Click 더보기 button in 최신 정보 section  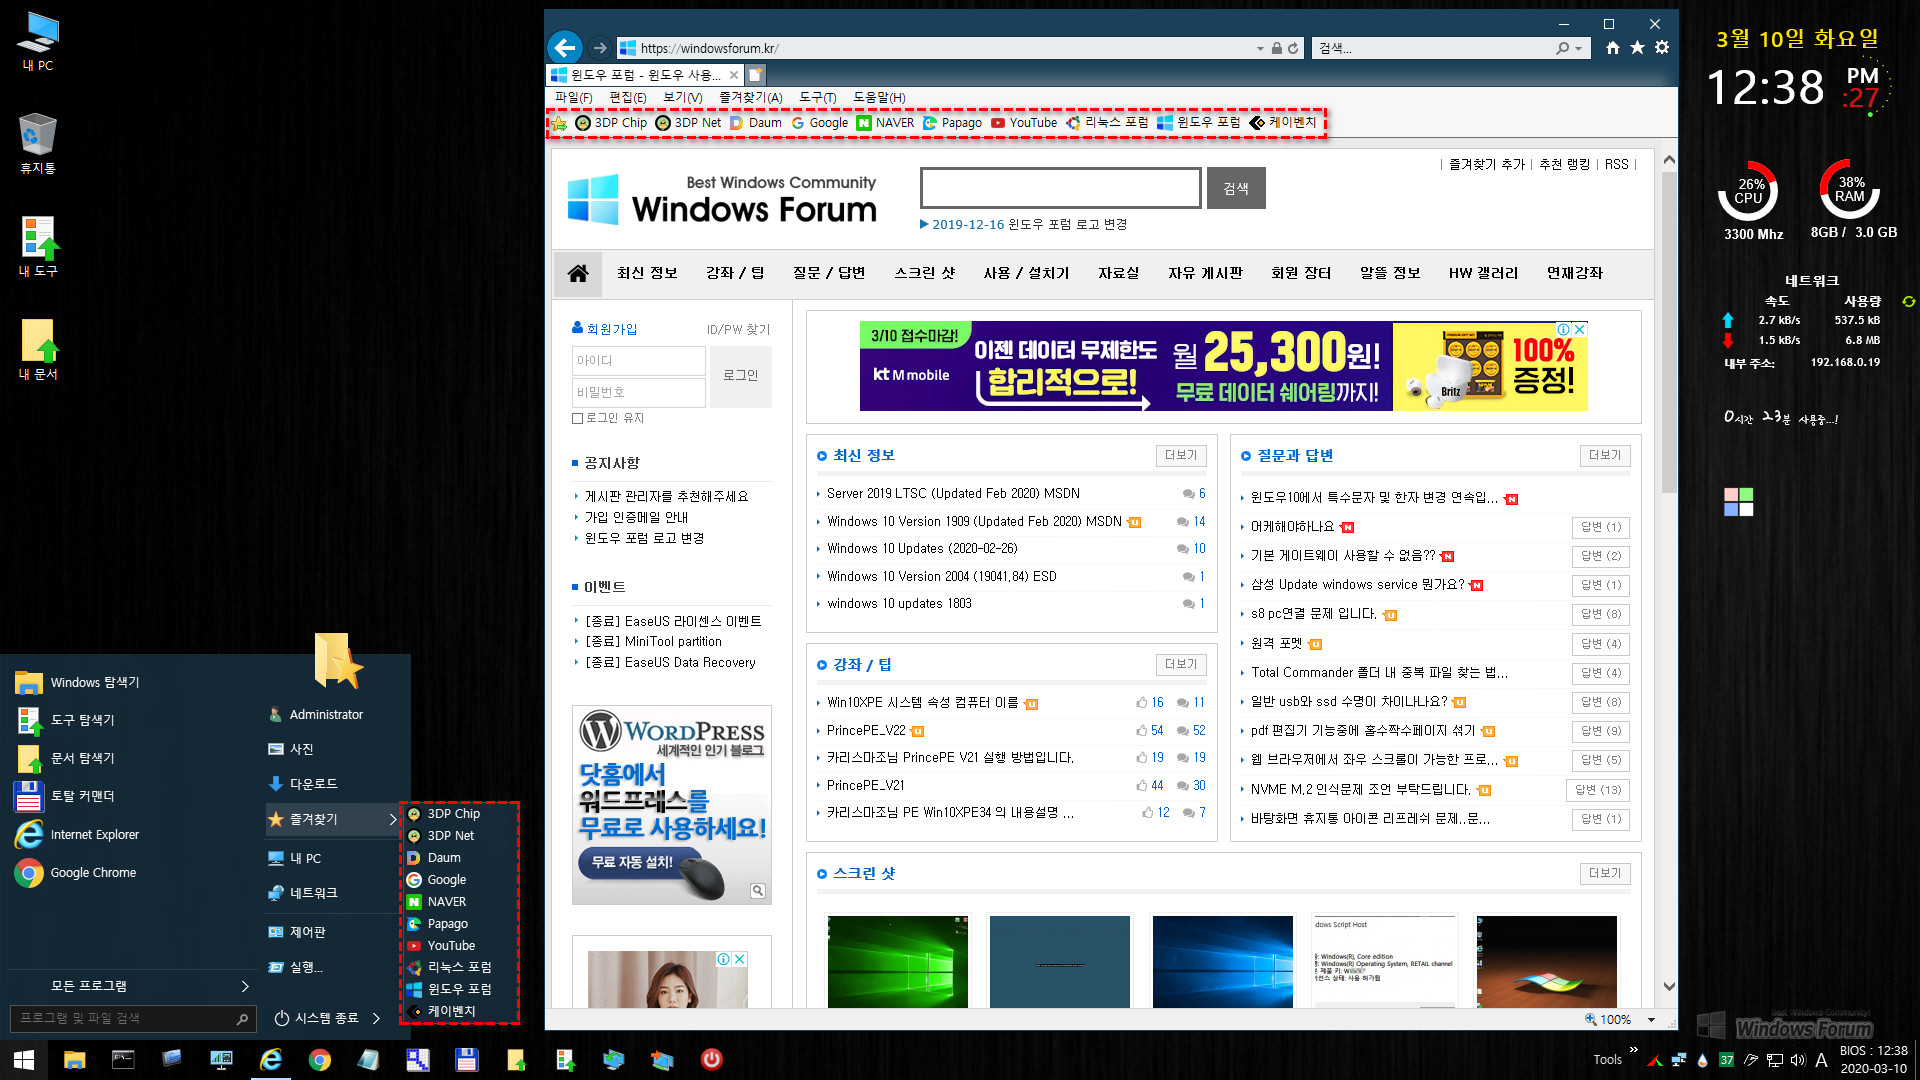tap(1181, 456)
